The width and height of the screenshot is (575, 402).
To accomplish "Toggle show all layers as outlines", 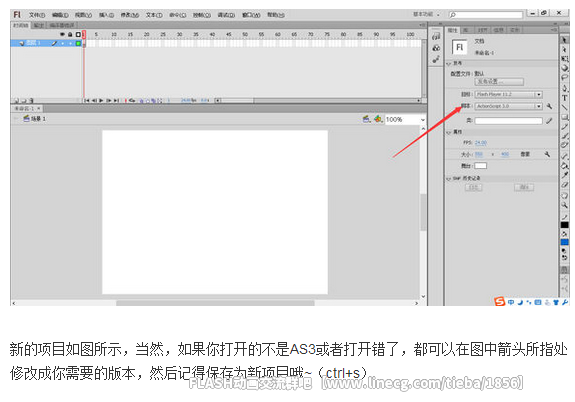I will click(x=78, y=34).
